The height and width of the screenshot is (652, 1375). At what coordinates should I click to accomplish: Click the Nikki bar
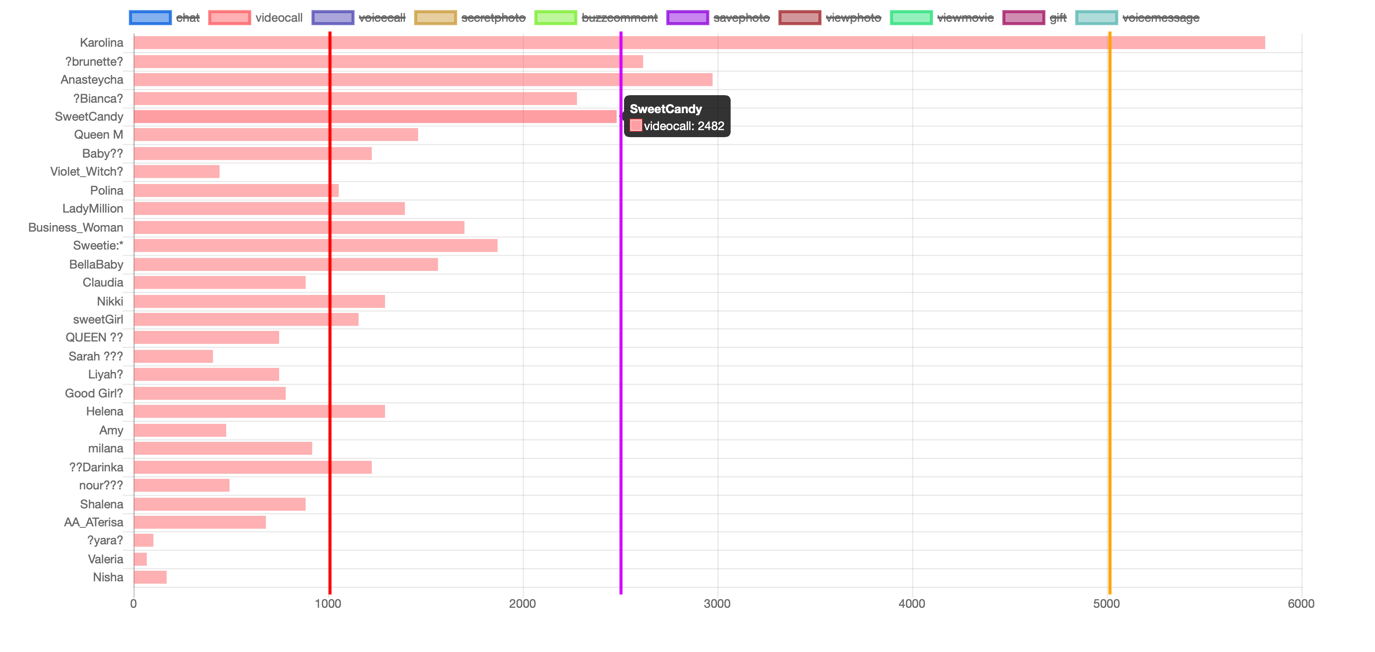(x=259, y=301)
